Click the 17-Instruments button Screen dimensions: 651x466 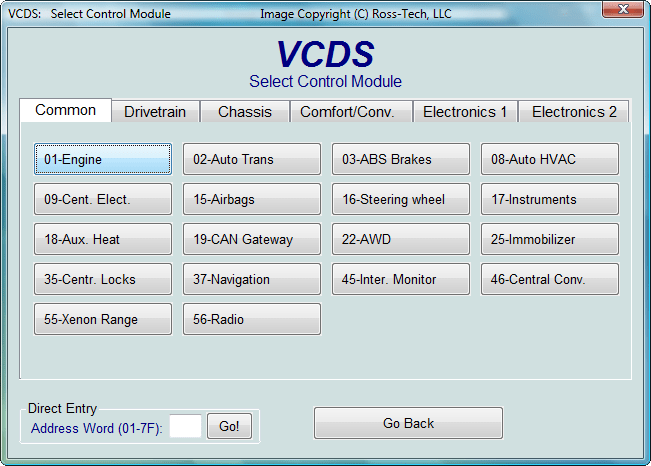coord(550,199)
